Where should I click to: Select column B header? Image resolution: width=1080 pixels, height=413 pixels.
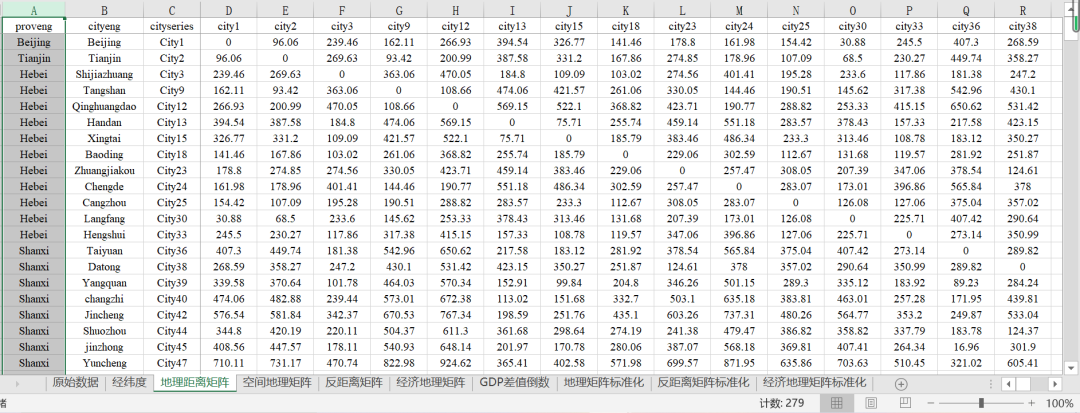pyautogui.click(x=105, y=10)
